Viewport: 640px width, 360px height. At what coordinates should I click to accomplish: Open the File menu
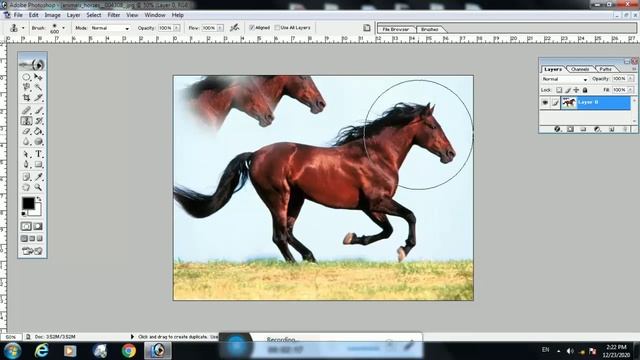point(18,15)
